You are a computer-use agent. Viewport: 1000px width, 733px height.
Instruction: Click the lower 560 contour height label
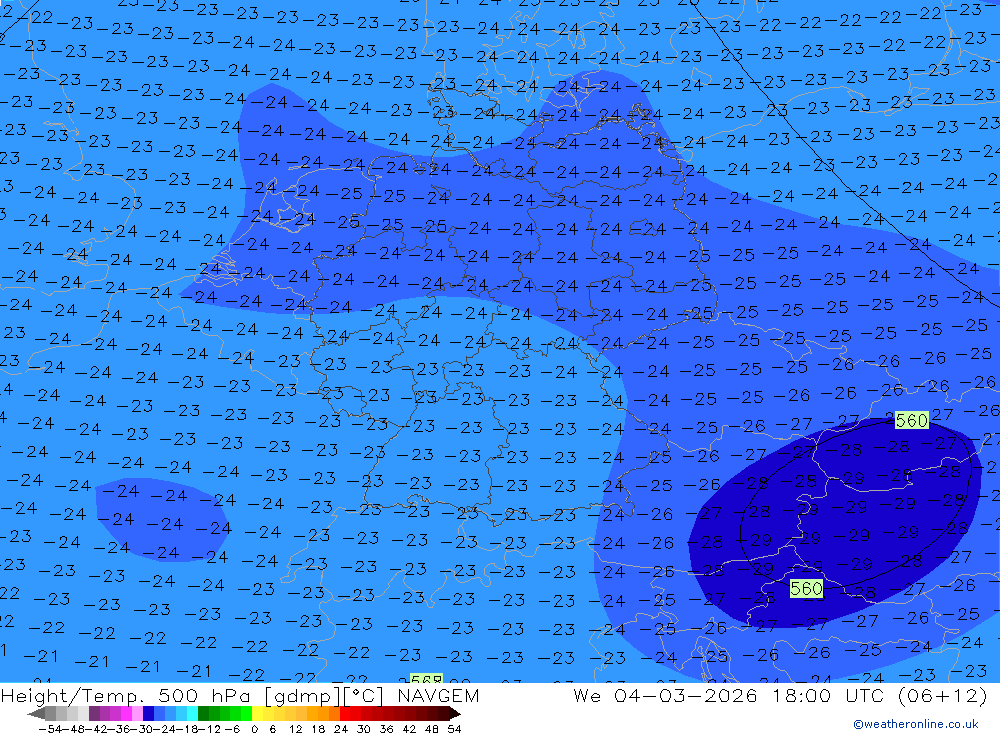[806, 588]
